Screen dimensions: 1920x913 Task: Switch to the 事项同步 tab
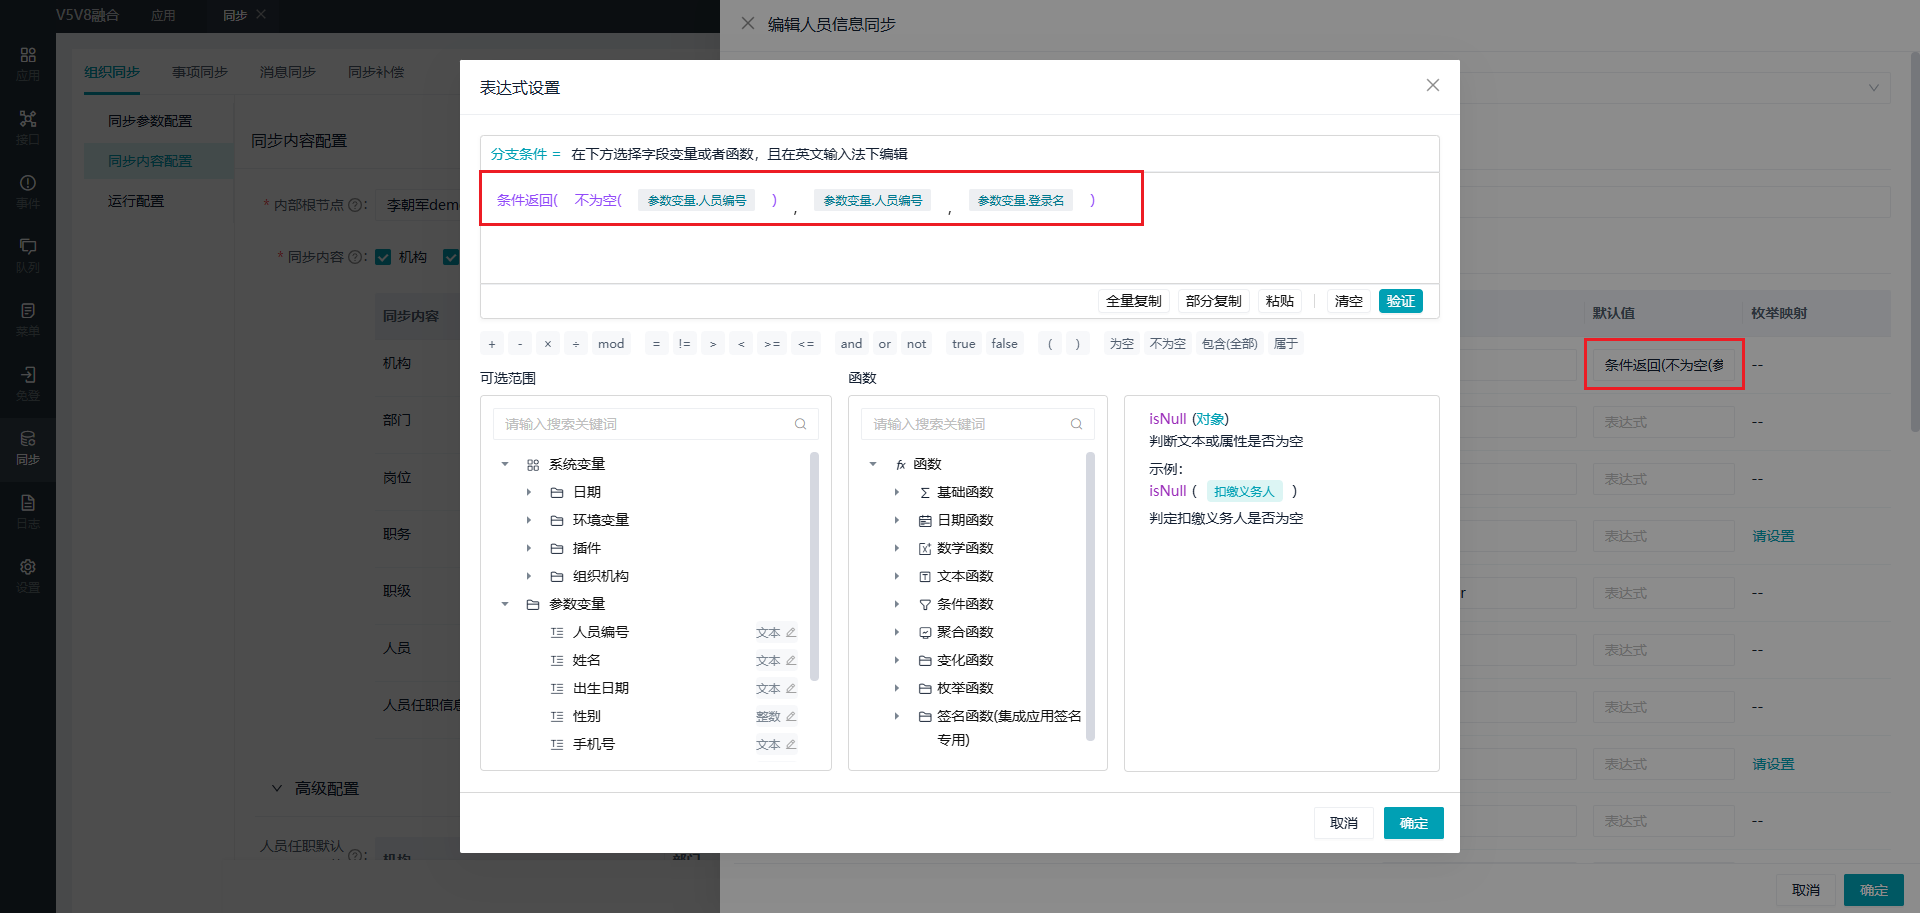click(200, 72)
